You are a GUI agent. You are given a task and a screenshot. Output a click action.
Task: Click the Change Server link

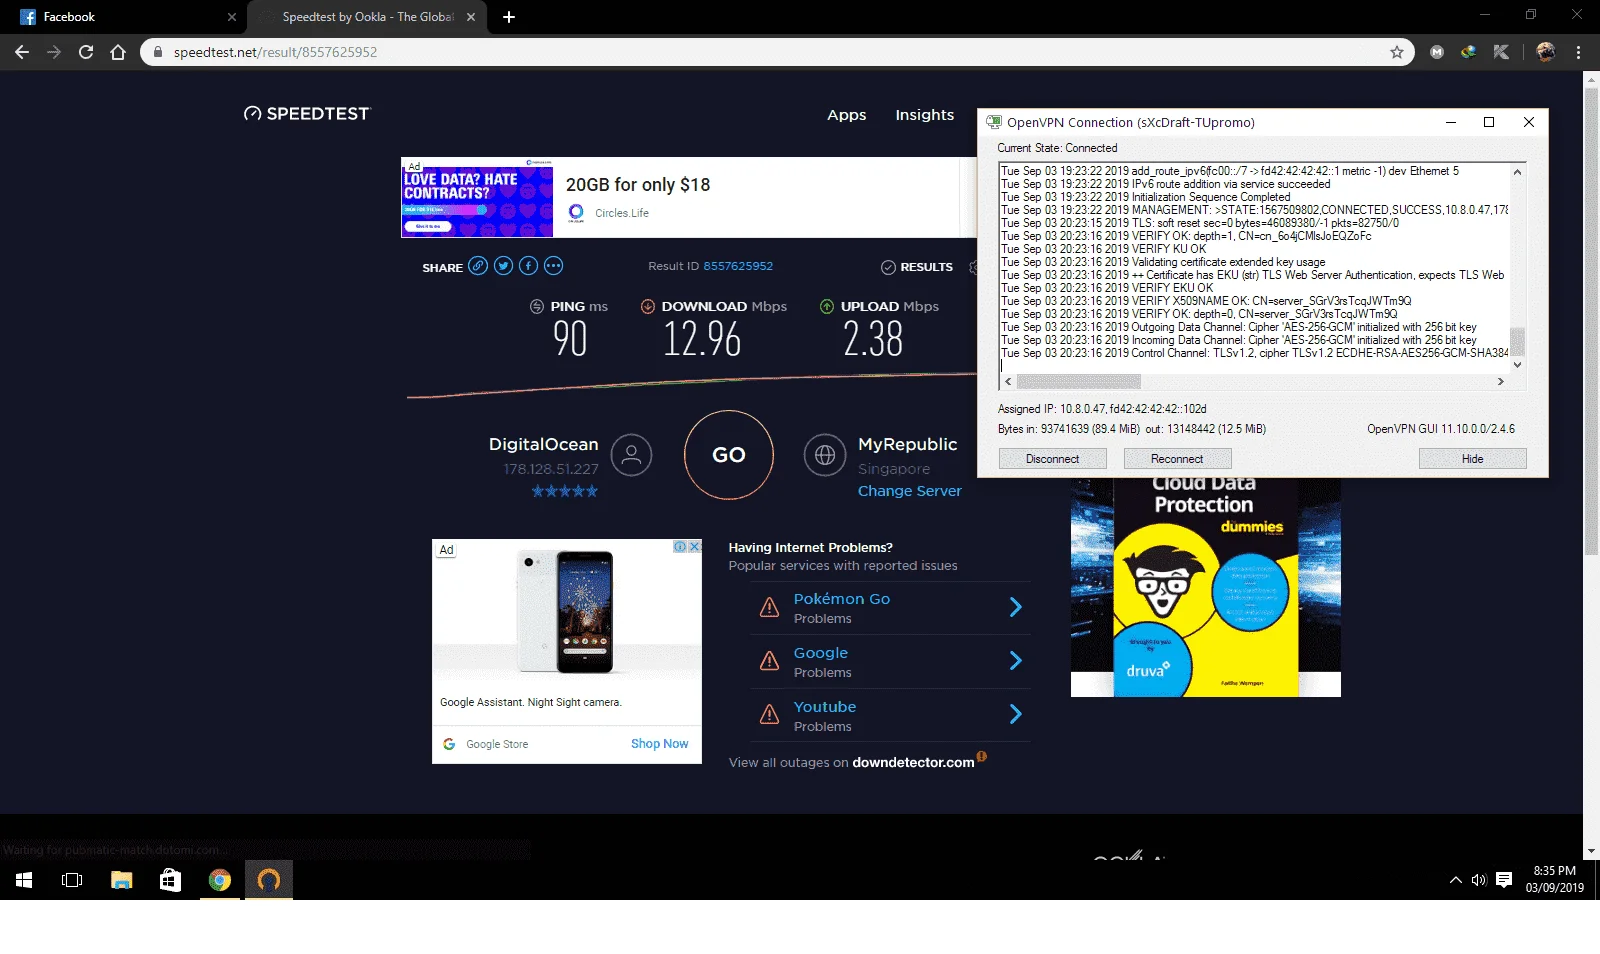pyautogui.click(x=910, y=491)
